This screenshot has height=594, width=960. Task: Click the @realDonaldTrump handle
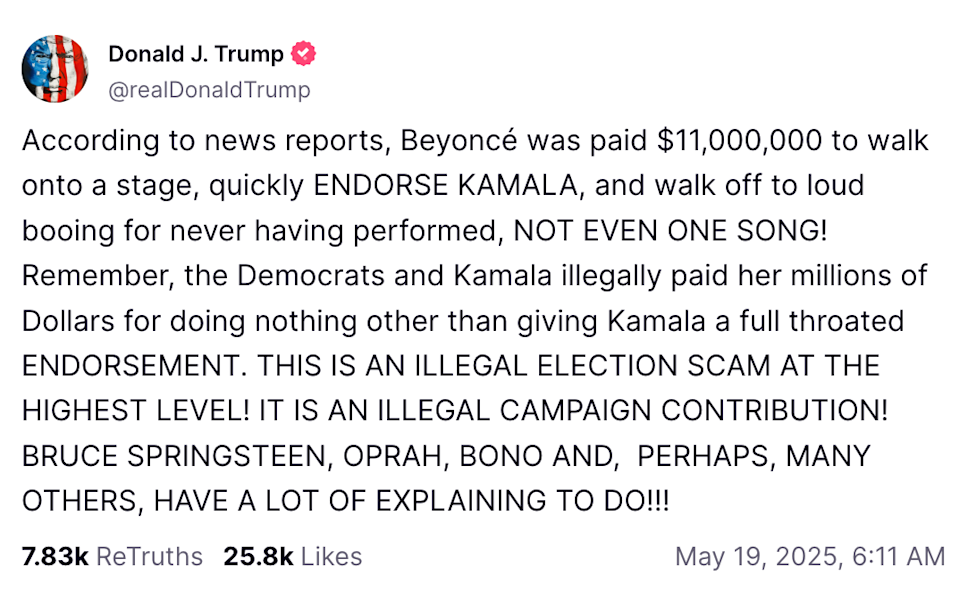click(209, 90)
